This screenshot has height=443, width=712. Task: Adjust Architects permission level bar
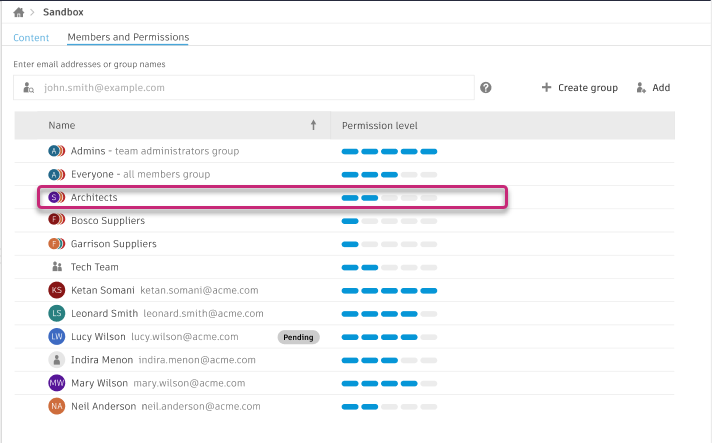coord(389,198)
